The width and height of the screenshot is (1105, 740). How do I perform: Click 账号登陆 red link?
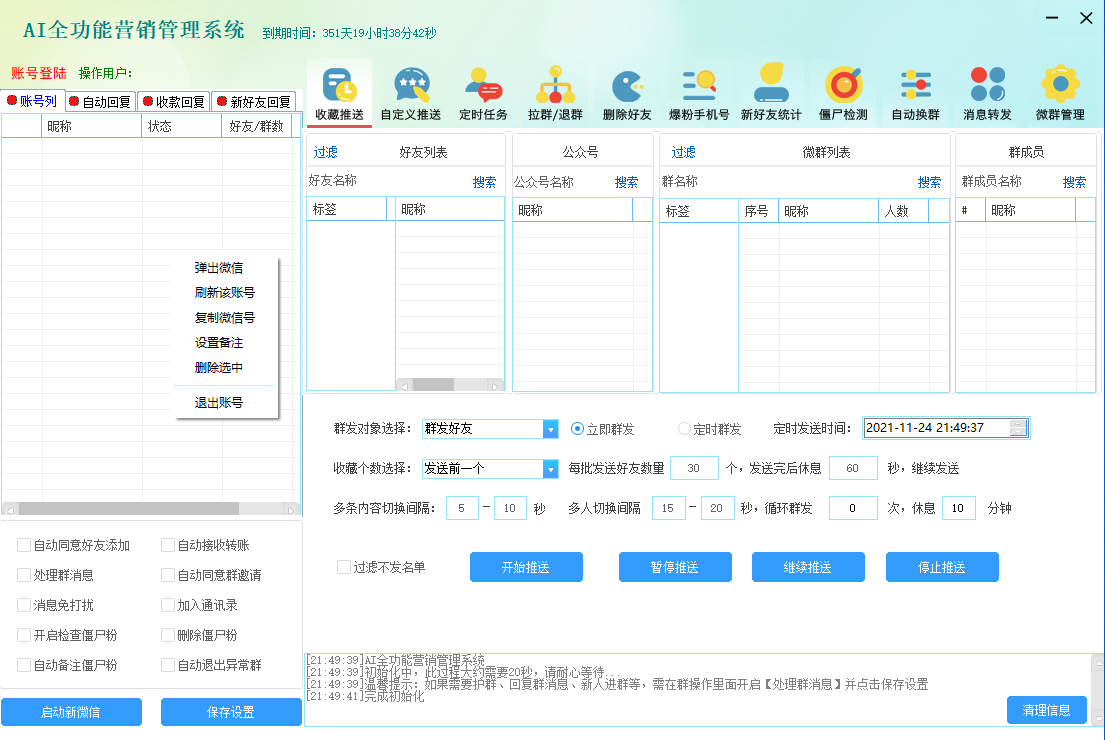[x=39, y=73]
